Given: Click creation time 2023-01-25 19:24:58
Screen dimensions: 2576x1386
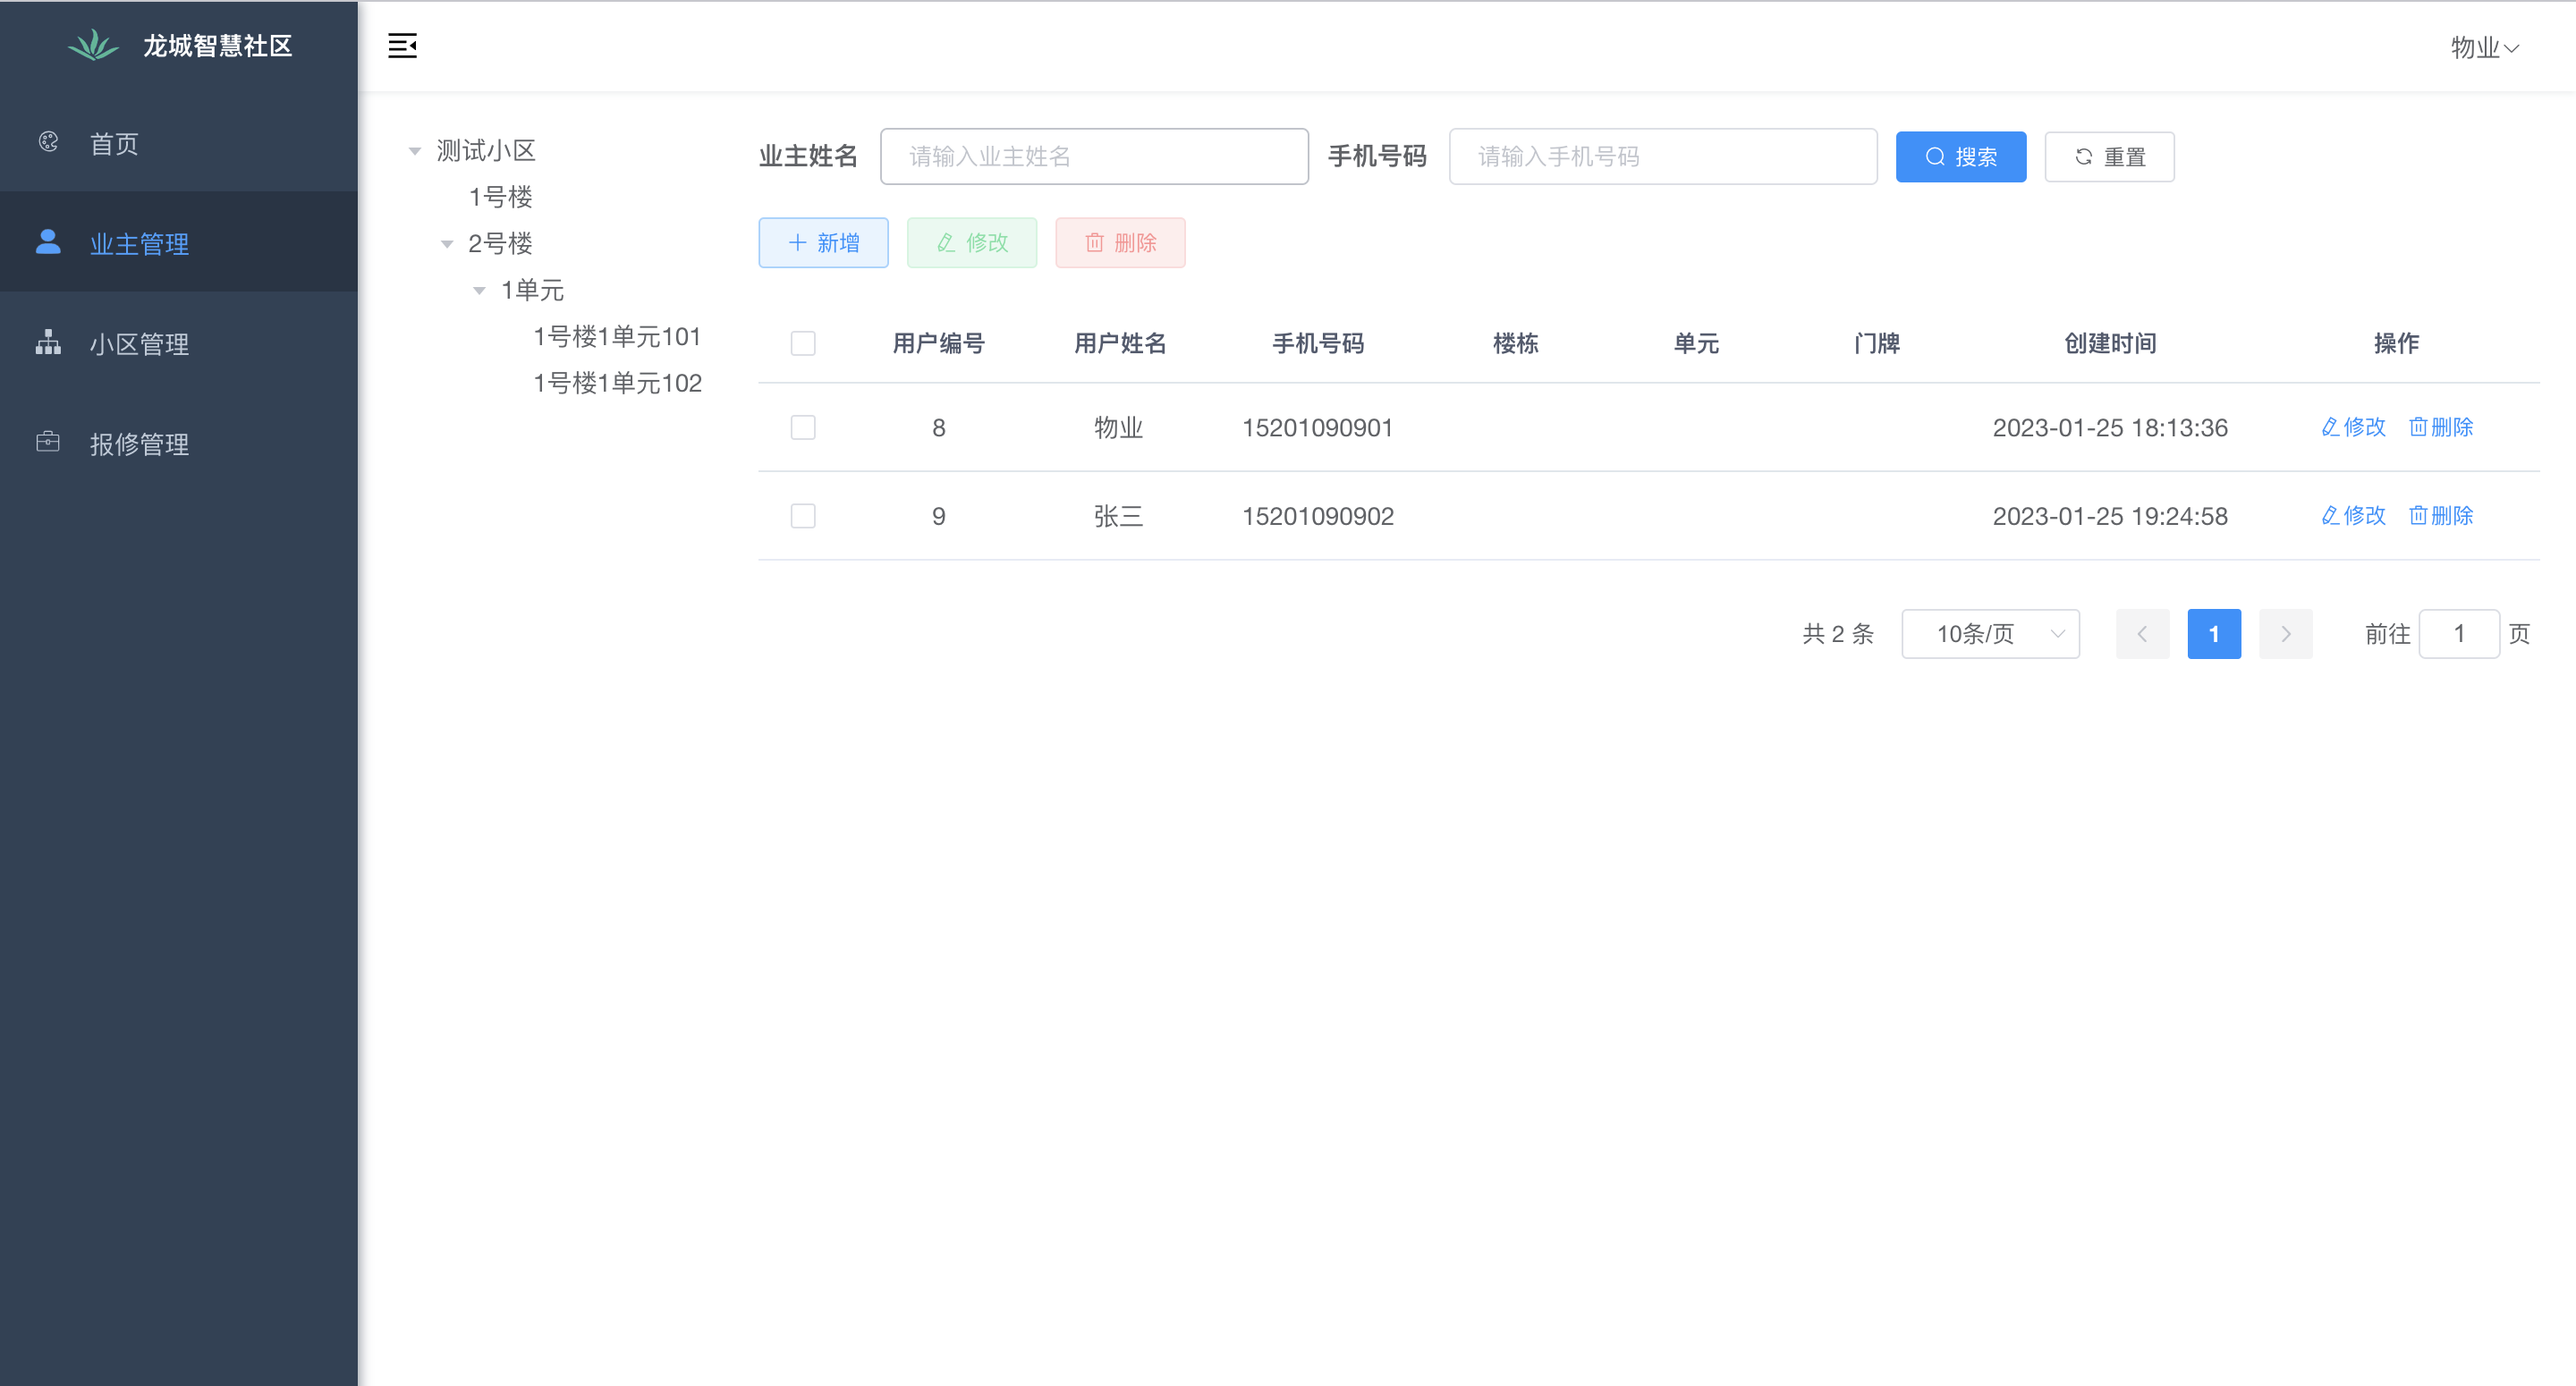Looking at the screenshot, I should pos(2110,516).
